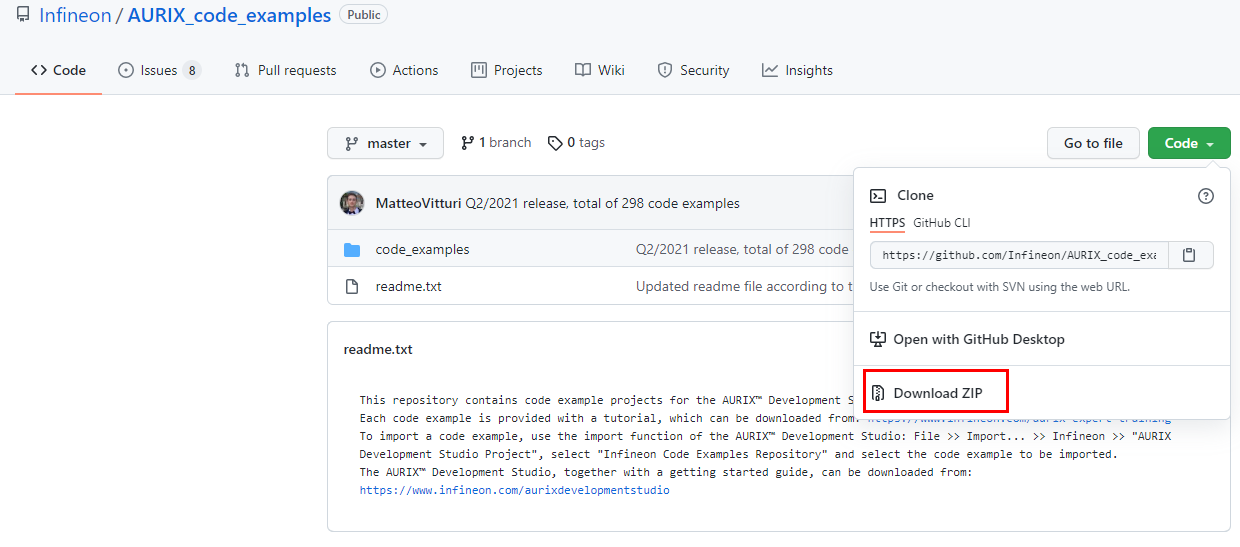Image resolution: width=1240 pixels, height=547 pixels.
Task: Open the readme.txt file link
Action: pyautogui.click(x=408, y=286)
